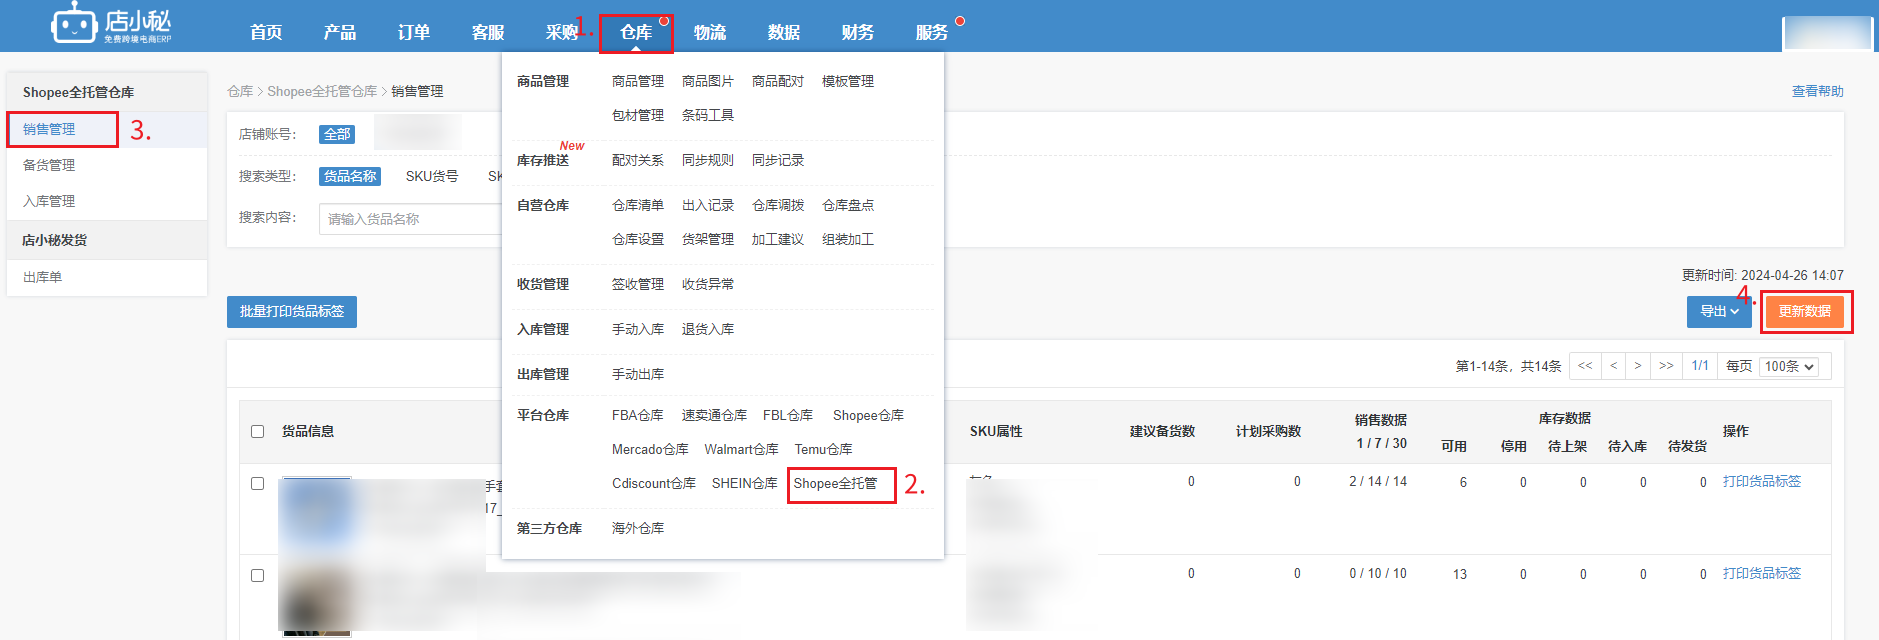This screenshot has width=1879, height=640.
Task: Open Temu仓库 under 平台仓库
Action: pyautogui.click(x=824, y=449)
